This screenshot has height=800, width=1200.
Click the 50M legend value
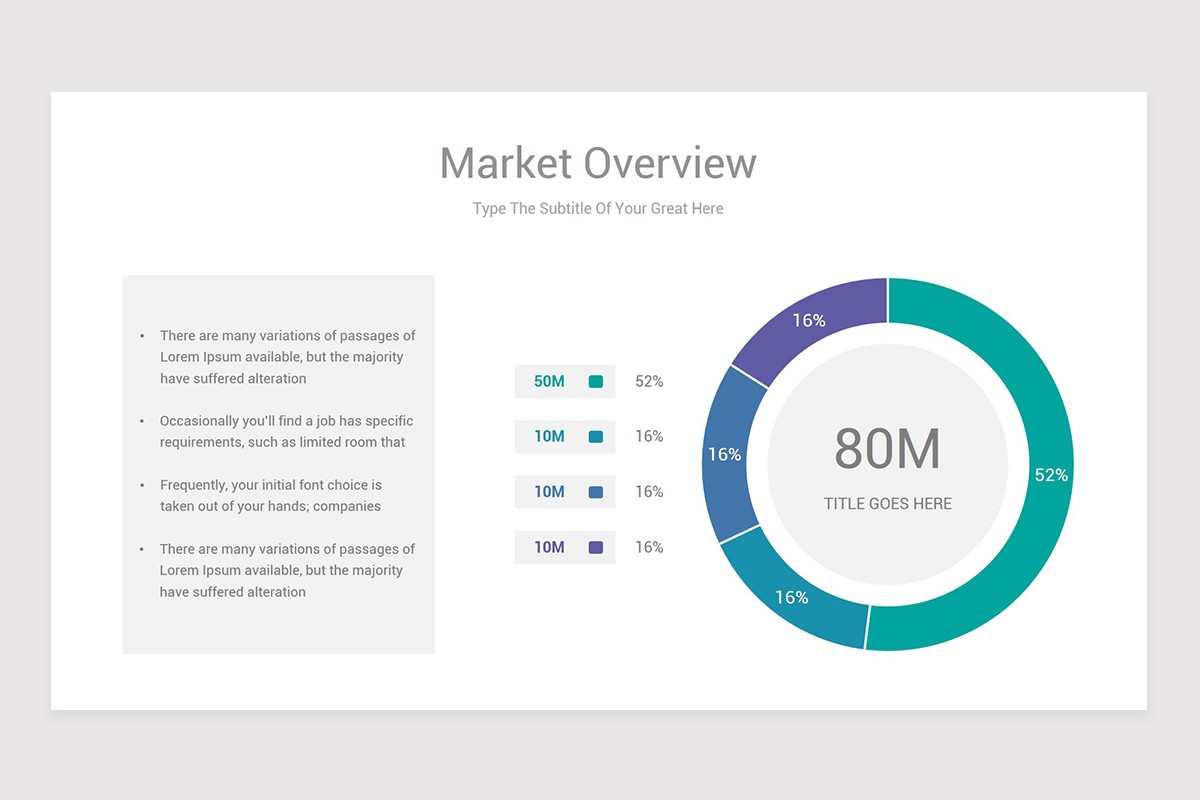coord(549,381)
